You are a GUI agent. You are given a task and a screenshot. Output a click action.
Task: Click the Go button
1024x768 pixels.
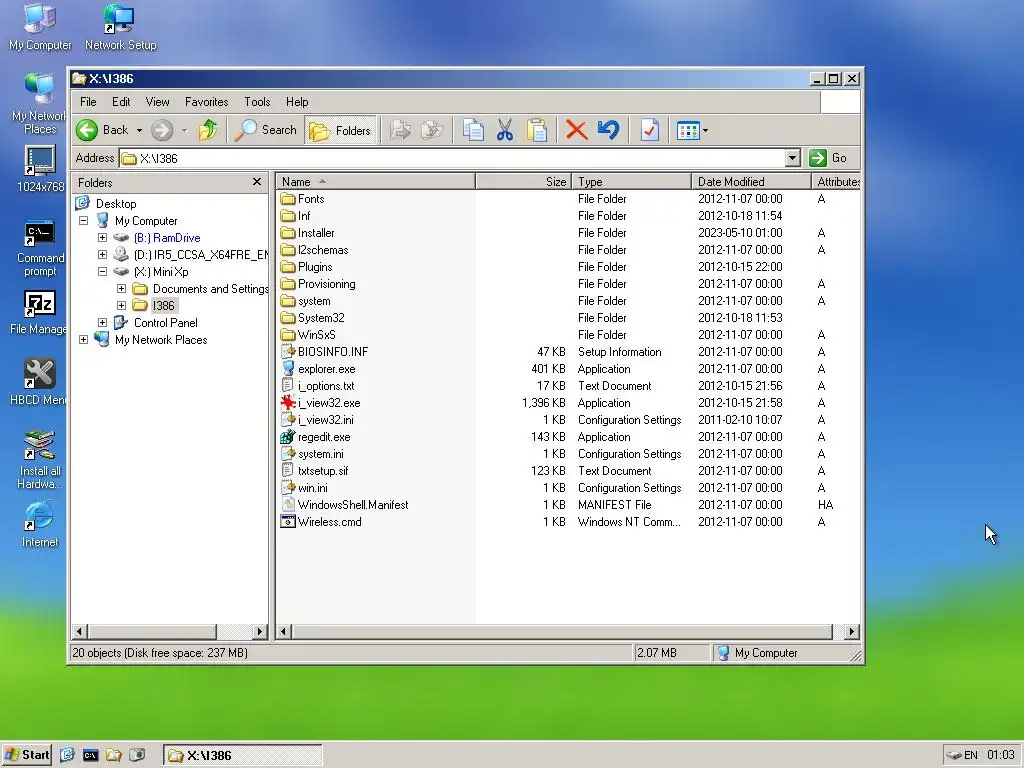pyautogui.click(x=828, y=158)
